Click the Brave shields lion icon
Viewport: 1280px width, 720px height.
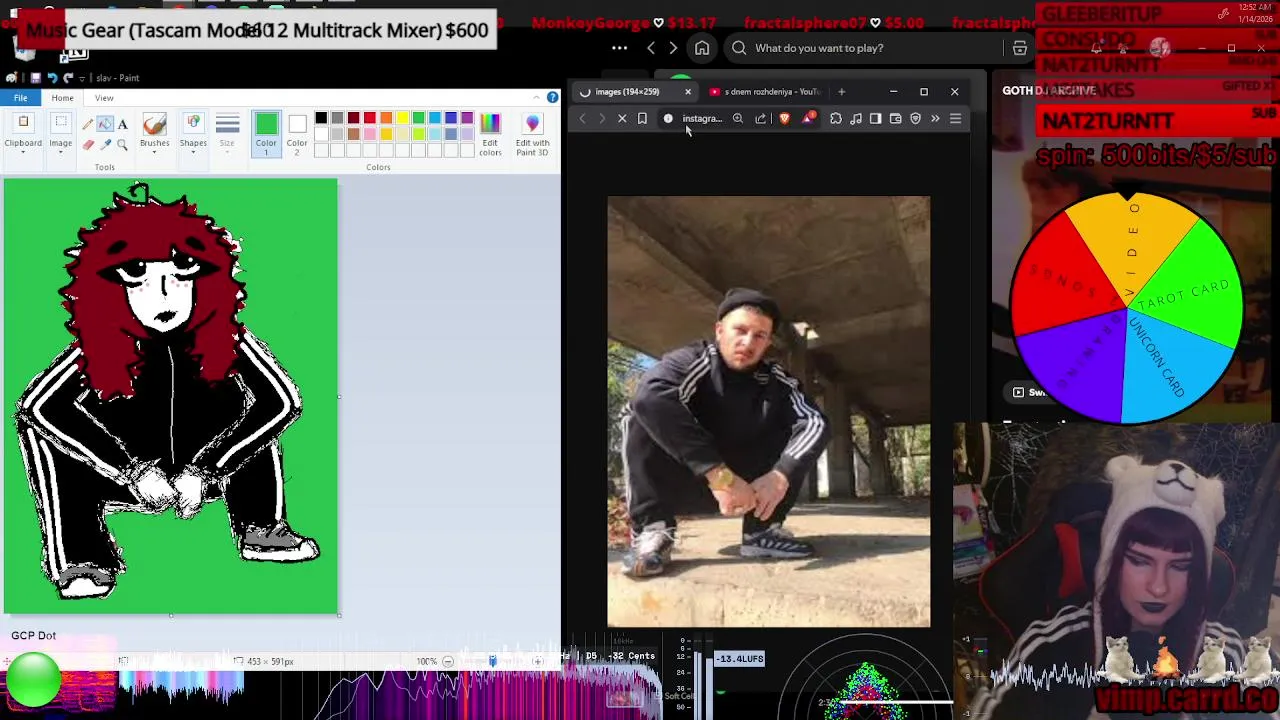coord(785,119)
